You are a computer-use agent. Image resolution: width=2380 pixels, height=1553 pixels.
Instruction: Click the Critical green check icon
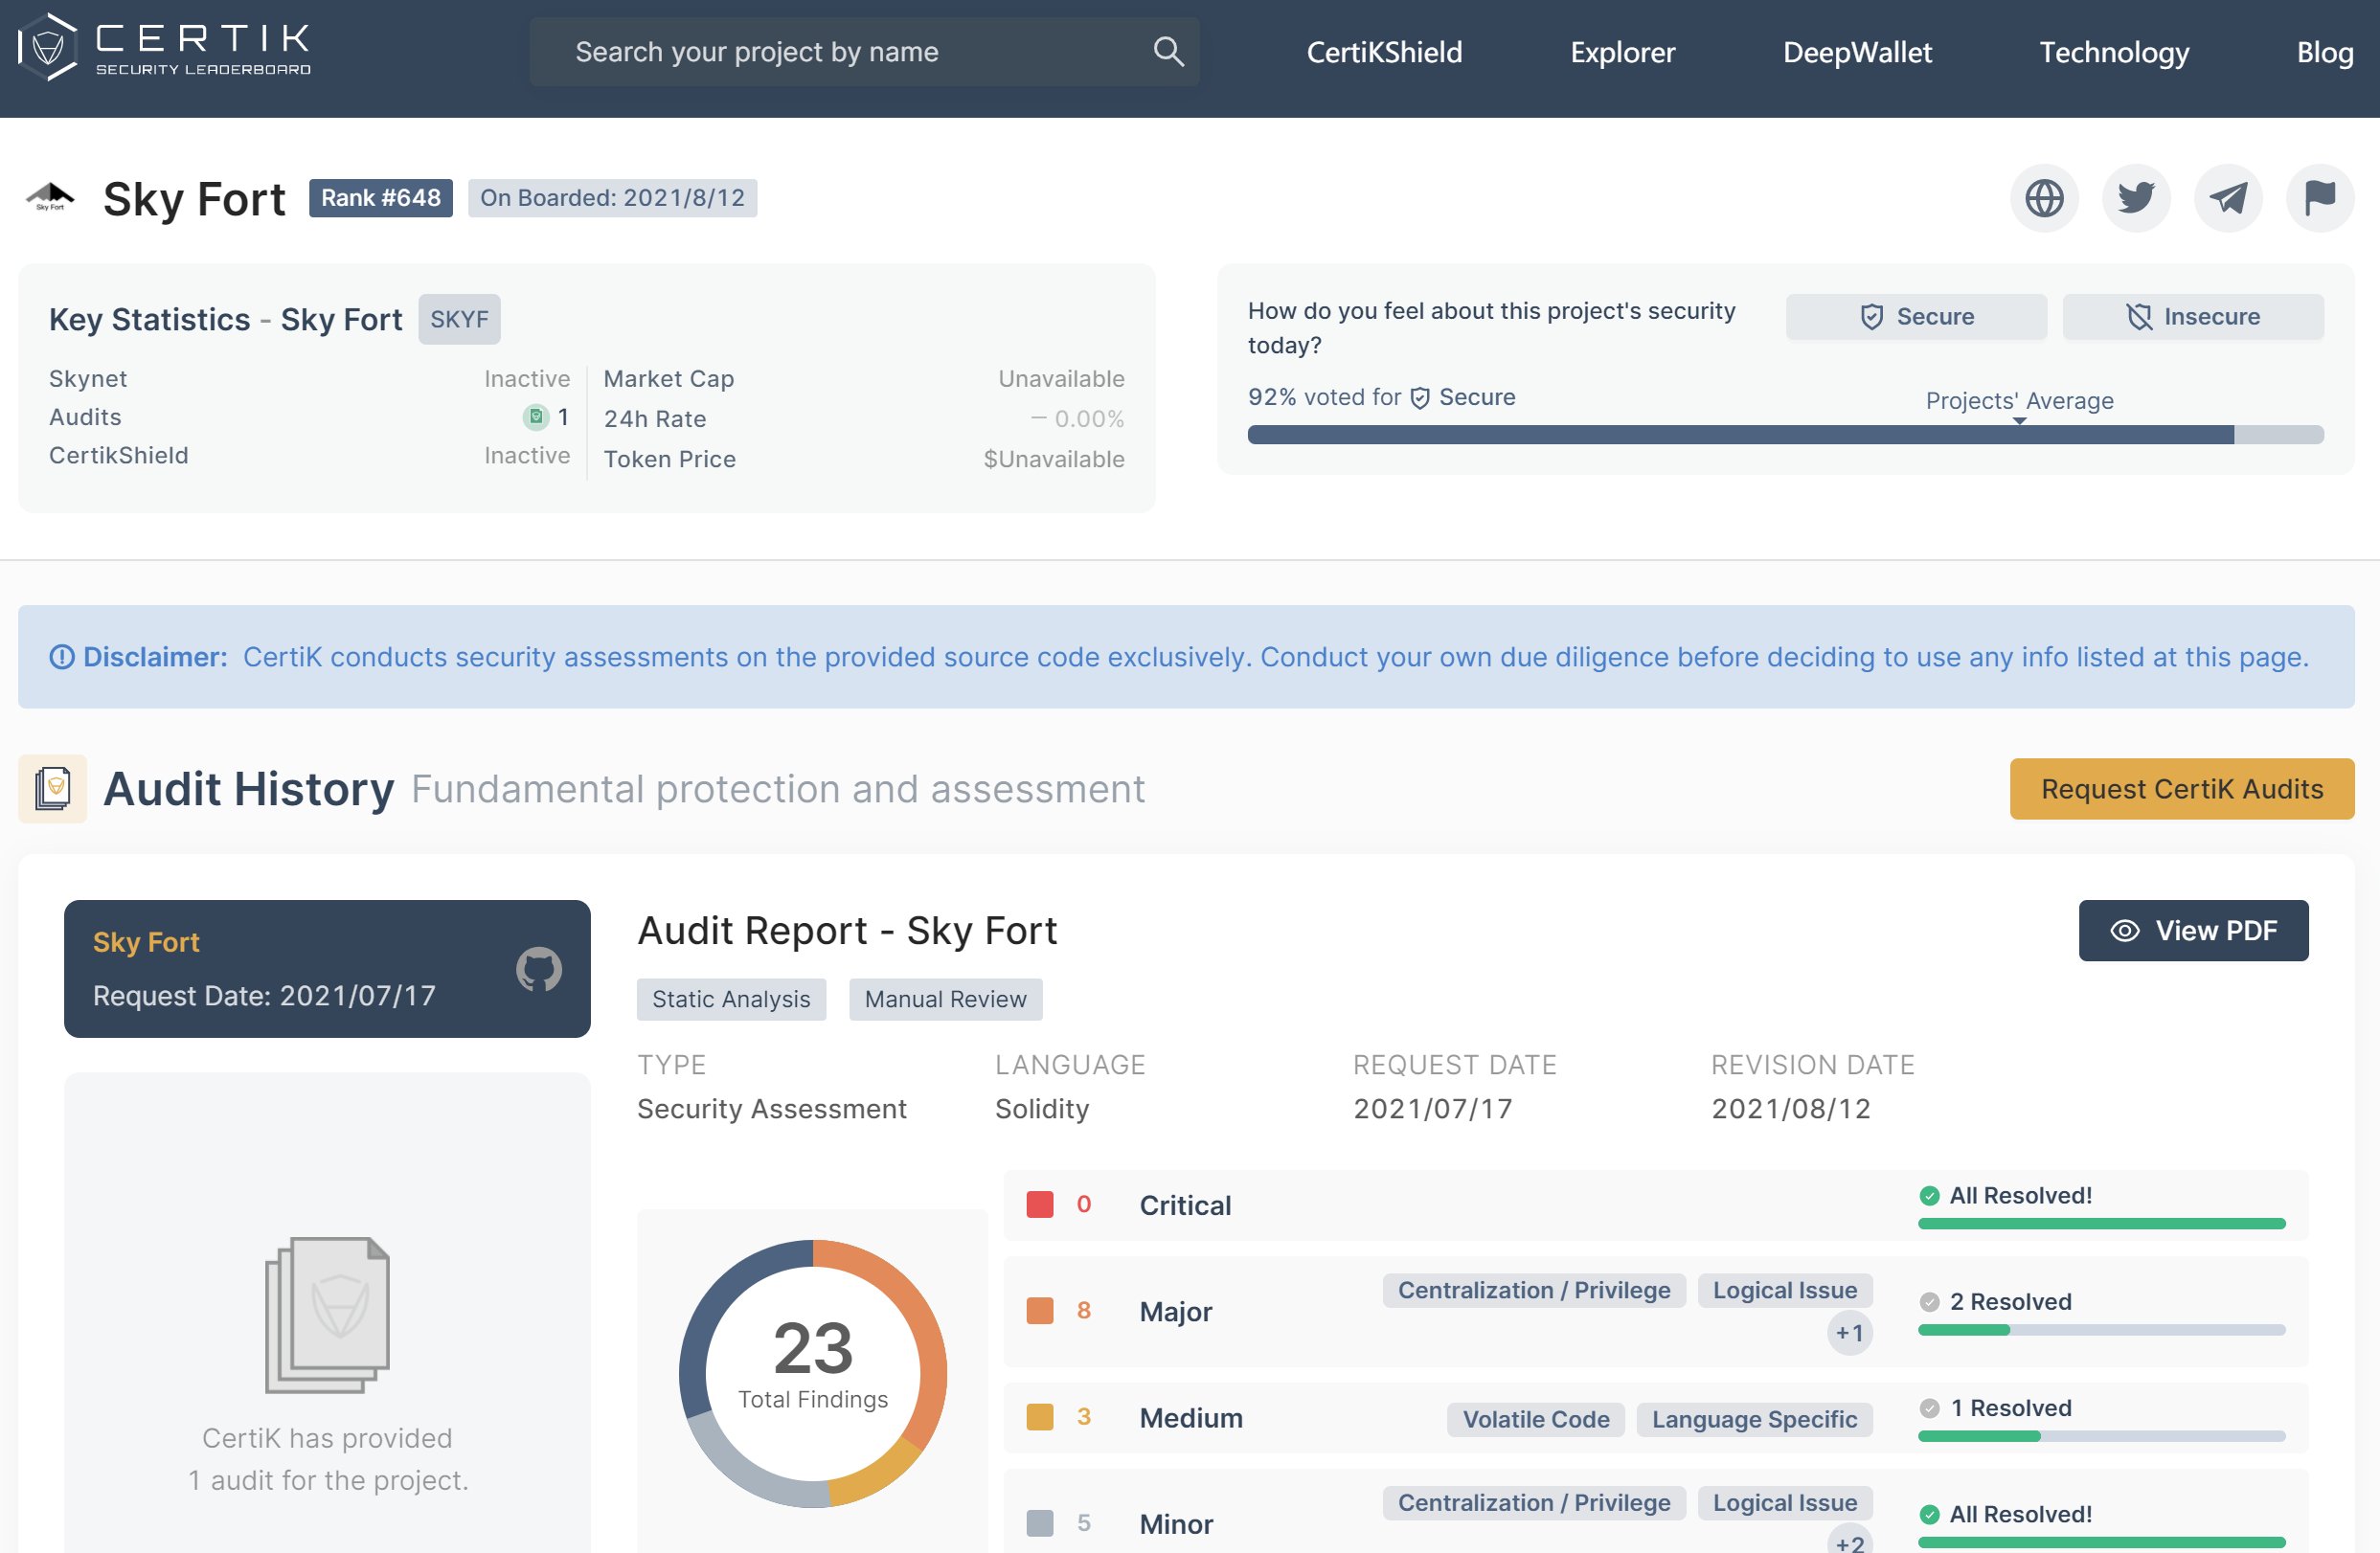tap(1930, 1196)
